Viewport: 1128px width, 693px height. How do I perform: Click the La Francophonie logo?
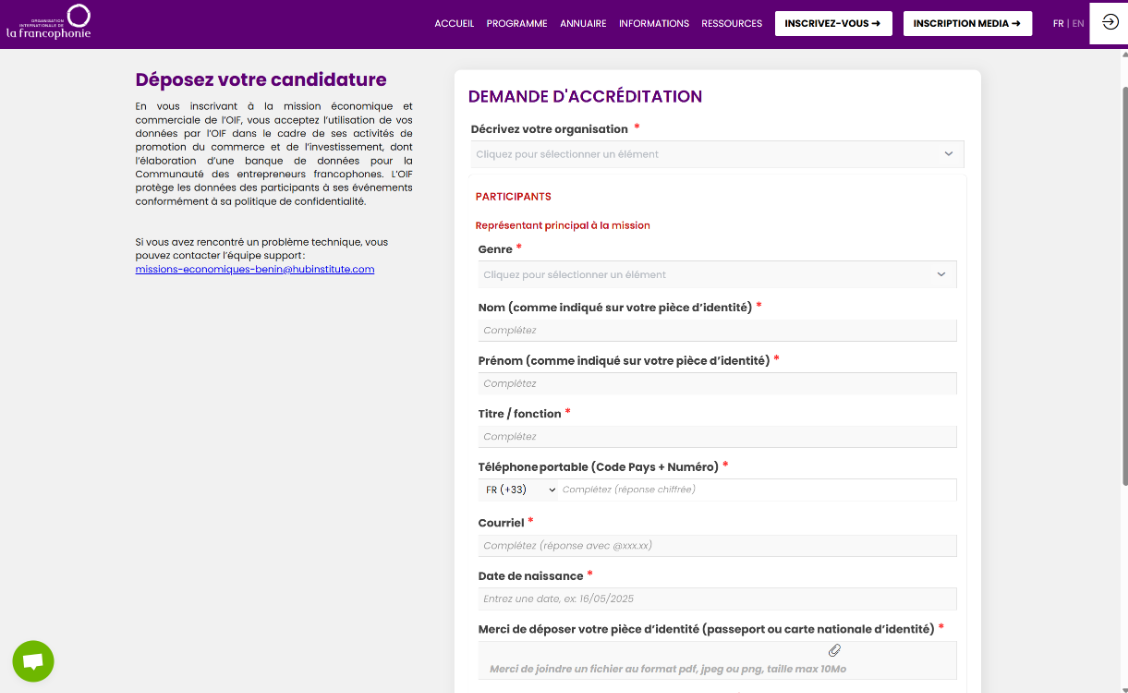point(49,23)
